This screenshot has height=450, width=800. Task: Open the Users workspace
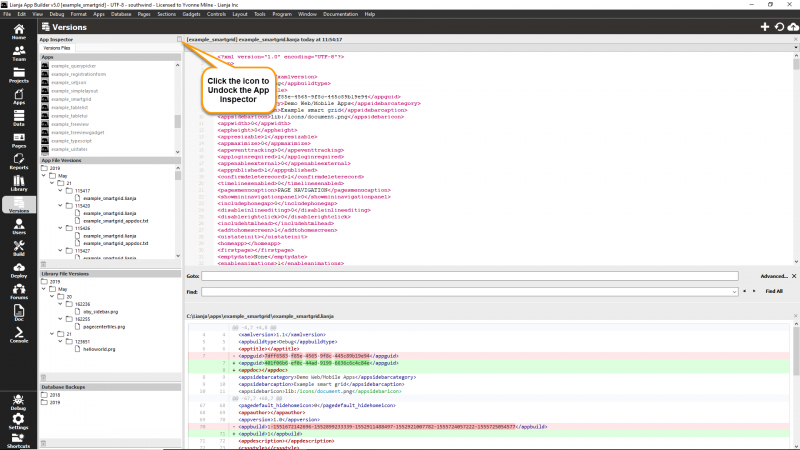19,227
